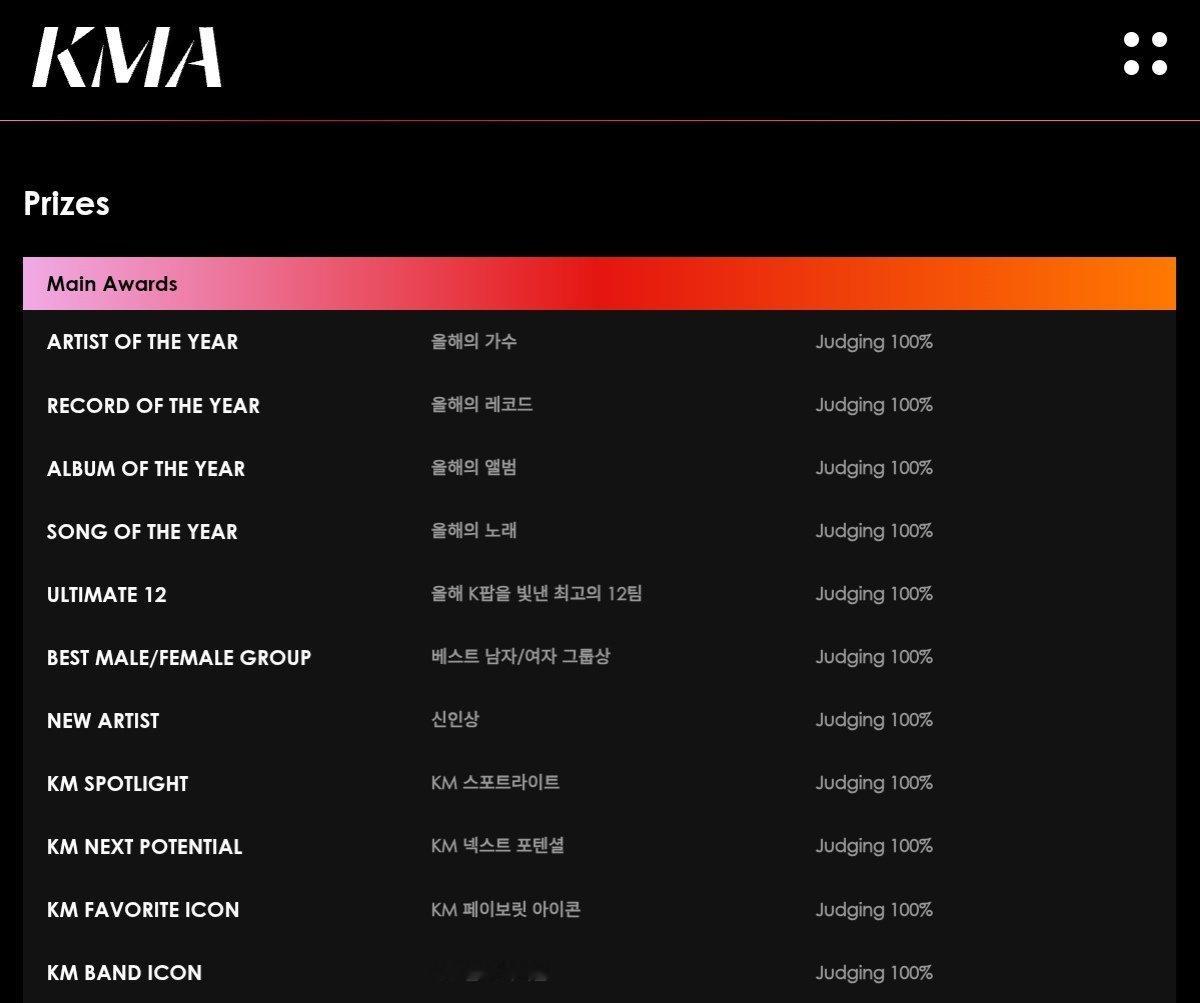
Task: Click the KMA logo
Action: pyautogui.click(x=126, y=56)
